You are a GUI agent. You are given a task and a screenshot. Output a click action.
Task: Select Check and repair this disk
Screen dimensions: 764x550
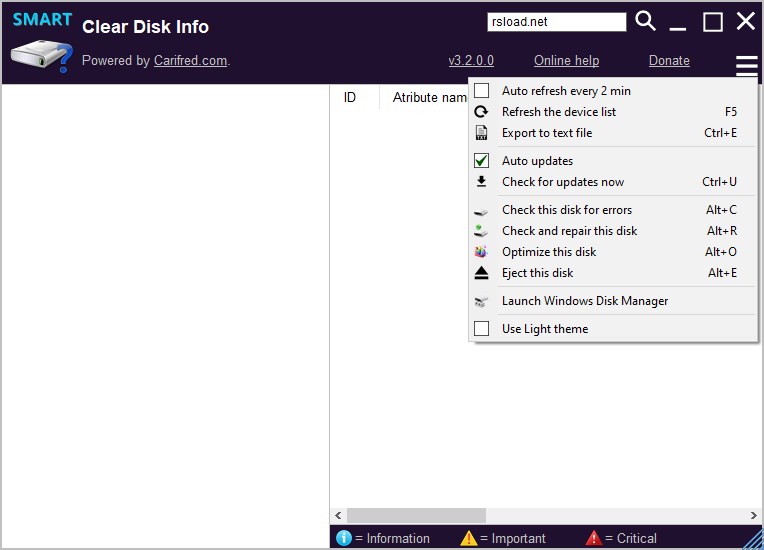[x=613, y=231]
